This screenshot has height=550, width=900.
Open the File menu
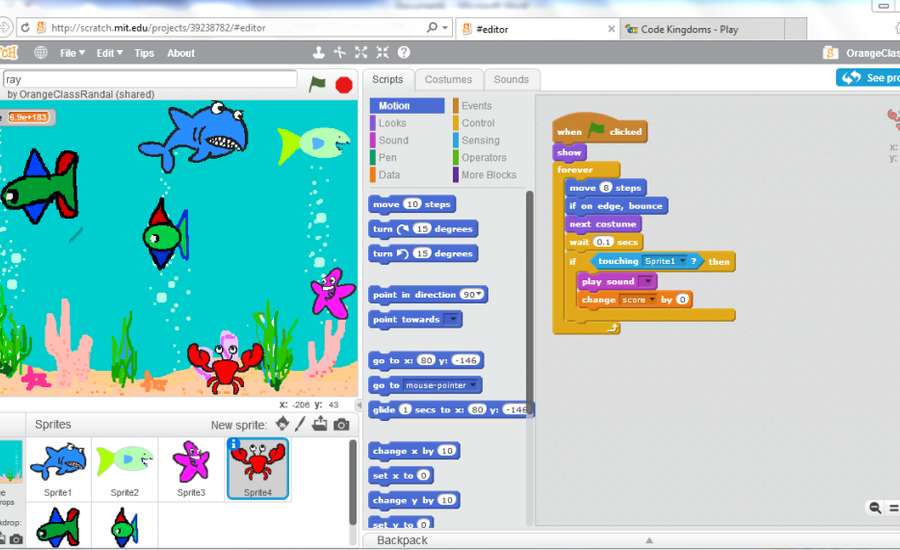[x=72, y=53]
